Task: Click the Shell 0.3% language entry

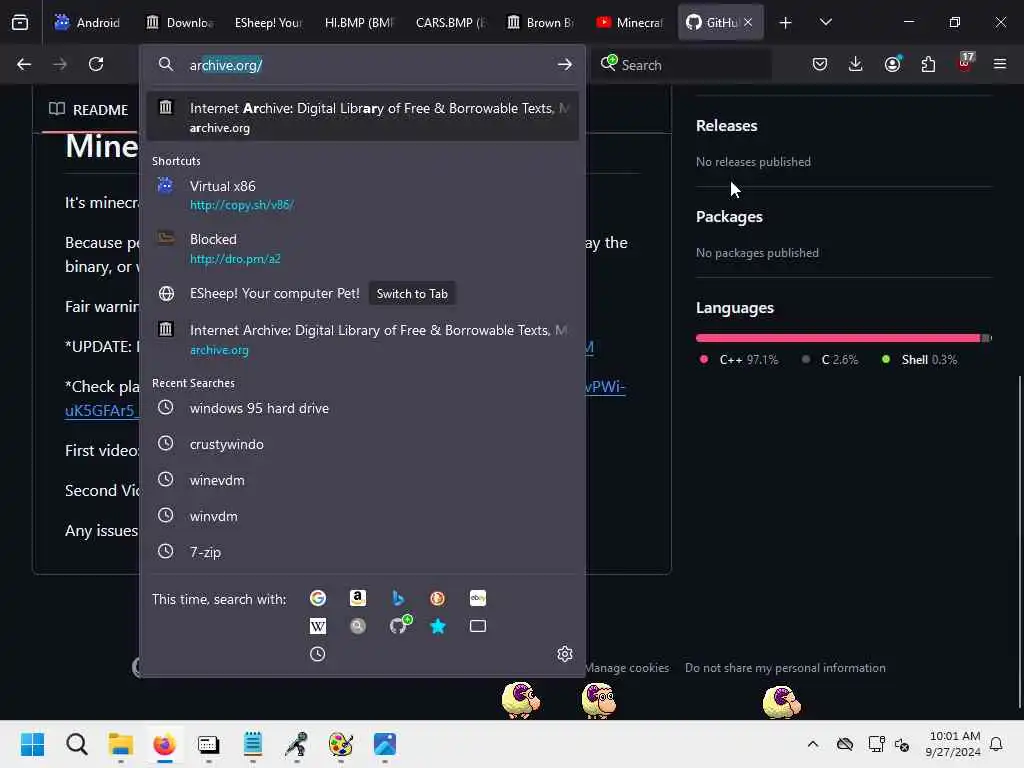Action: click(920, 360)
